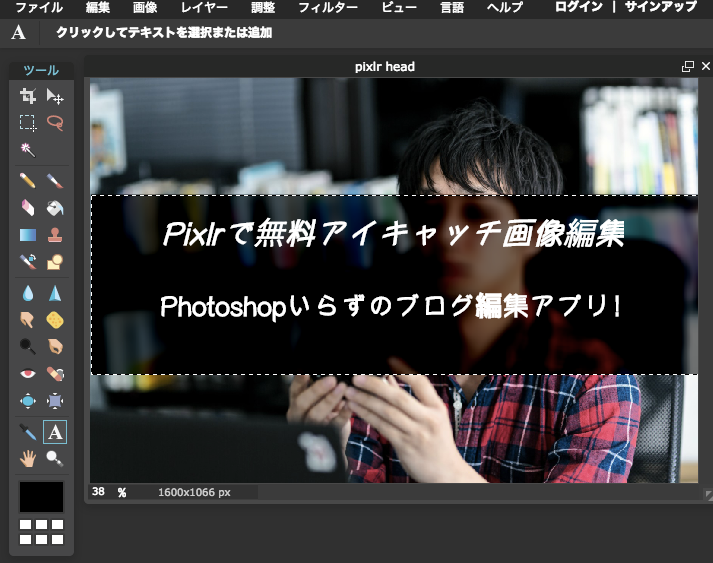Open the 編集 menu

point(98,7)
